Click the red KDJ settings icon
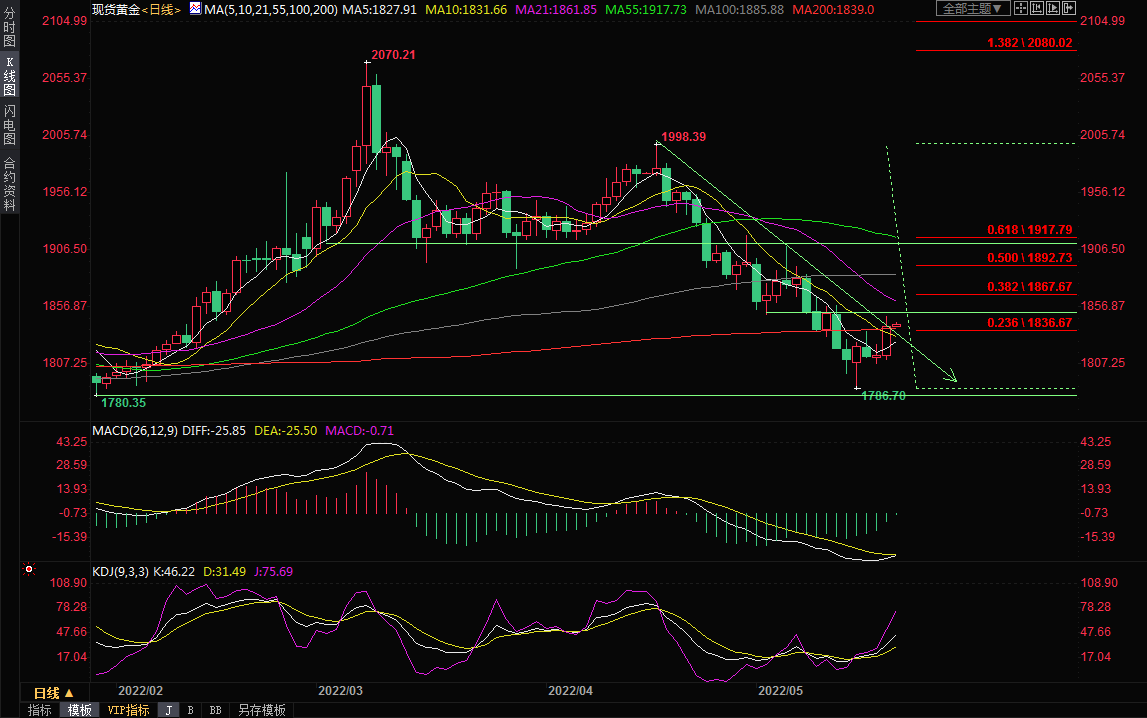The height and width of the screenshot is (718, 1147). coord(29,570)
